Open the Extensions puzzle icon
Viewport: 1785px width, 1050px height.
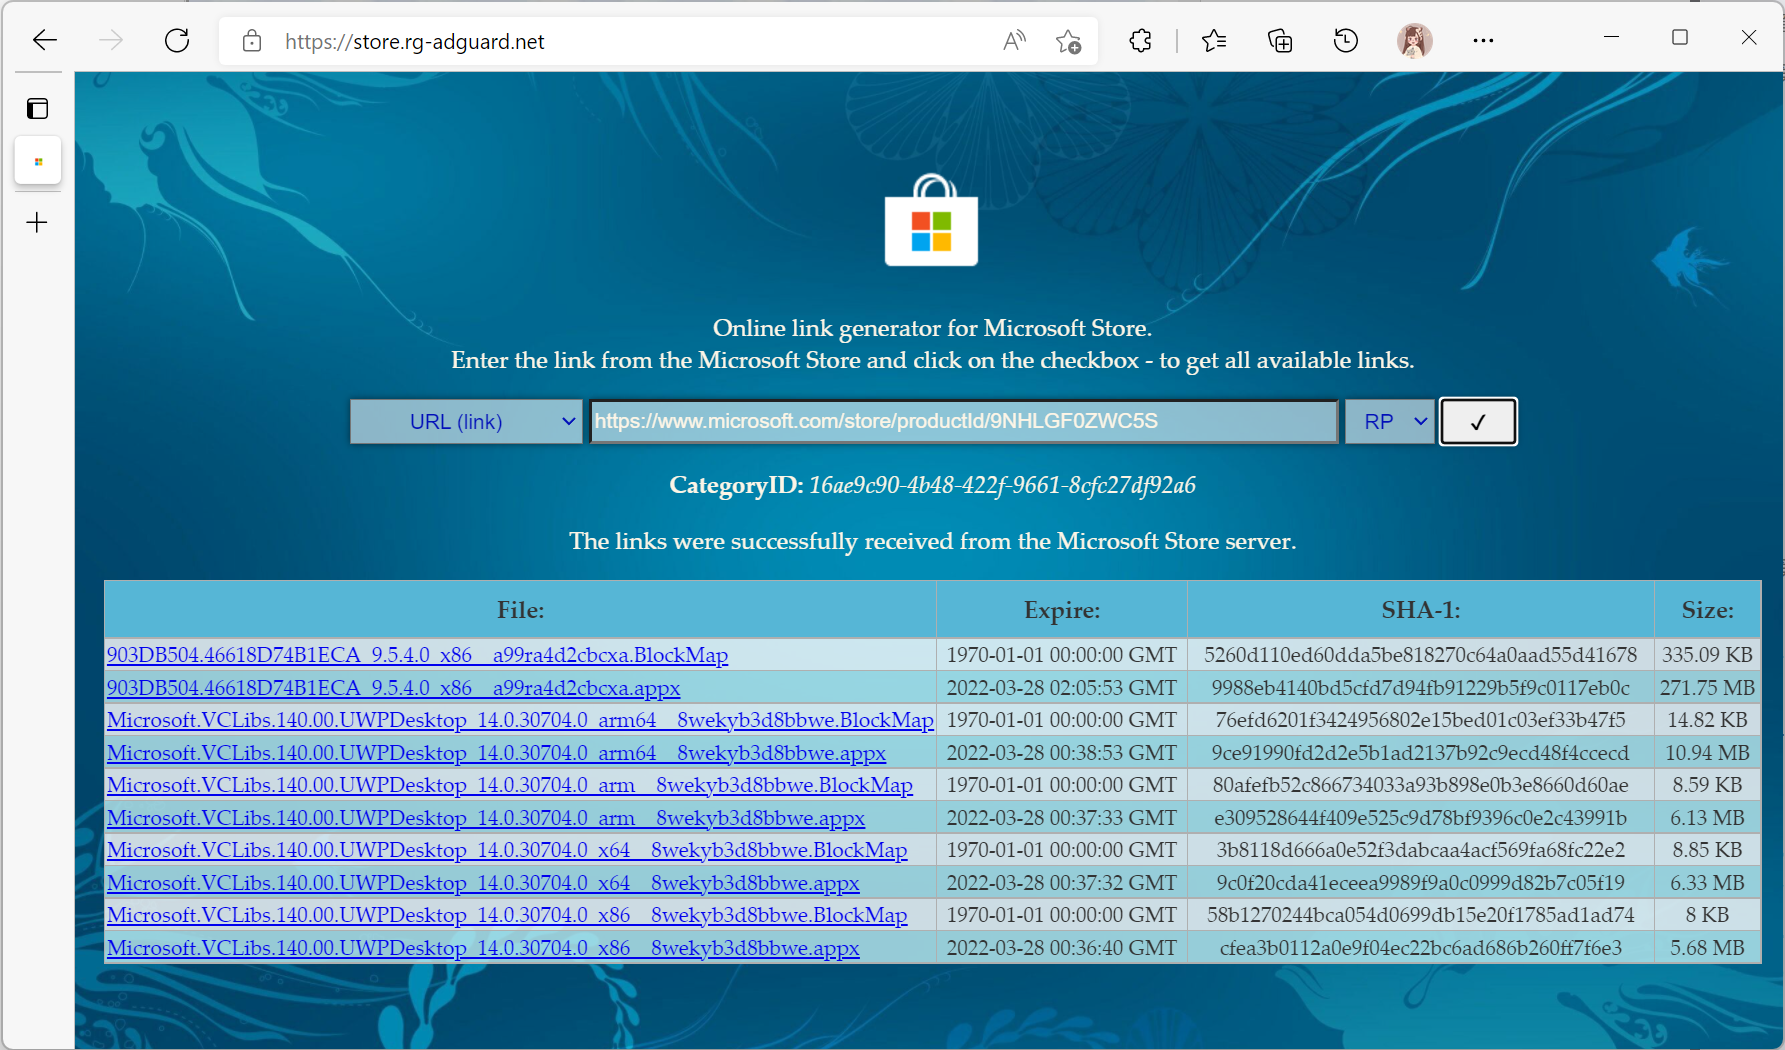pos(1140,41)
